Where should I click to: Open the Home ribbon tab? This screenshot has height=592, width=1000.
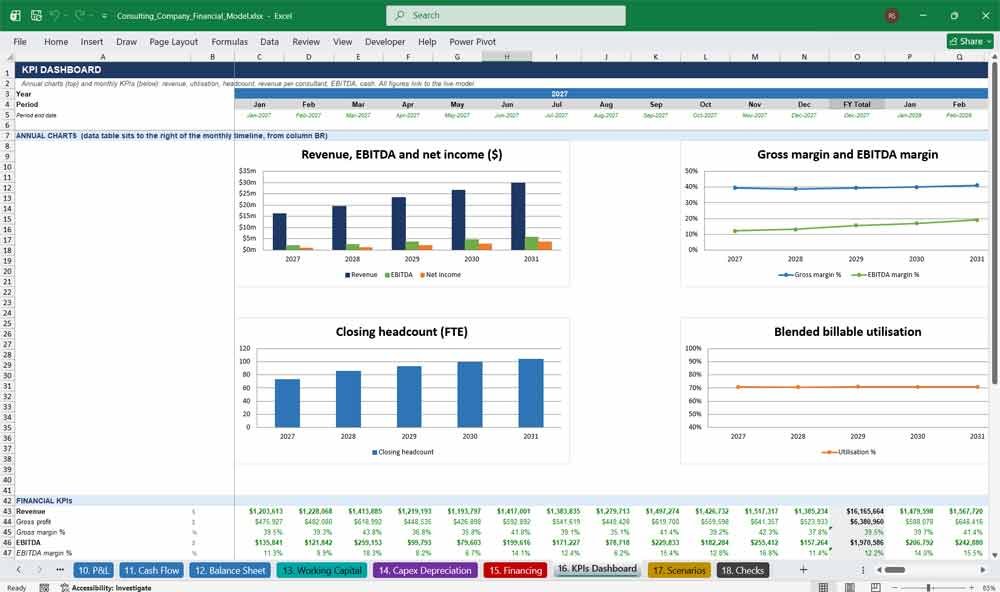click(x=56, y=41)
